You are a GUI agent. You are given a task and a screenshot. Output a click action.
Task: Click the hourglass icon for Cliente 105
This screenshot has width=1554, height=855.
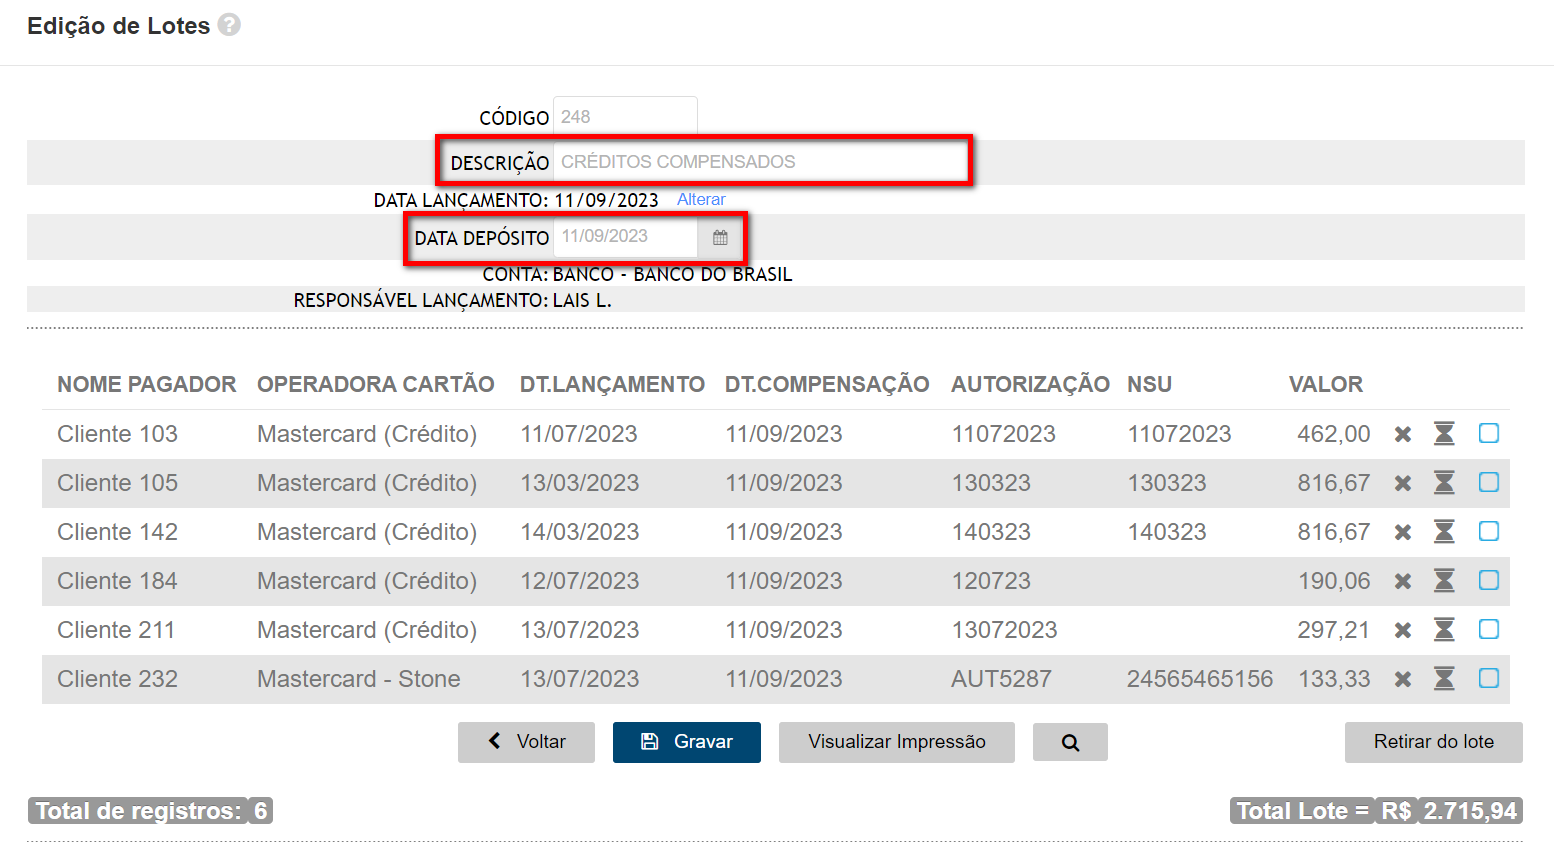coord(1444,483)
